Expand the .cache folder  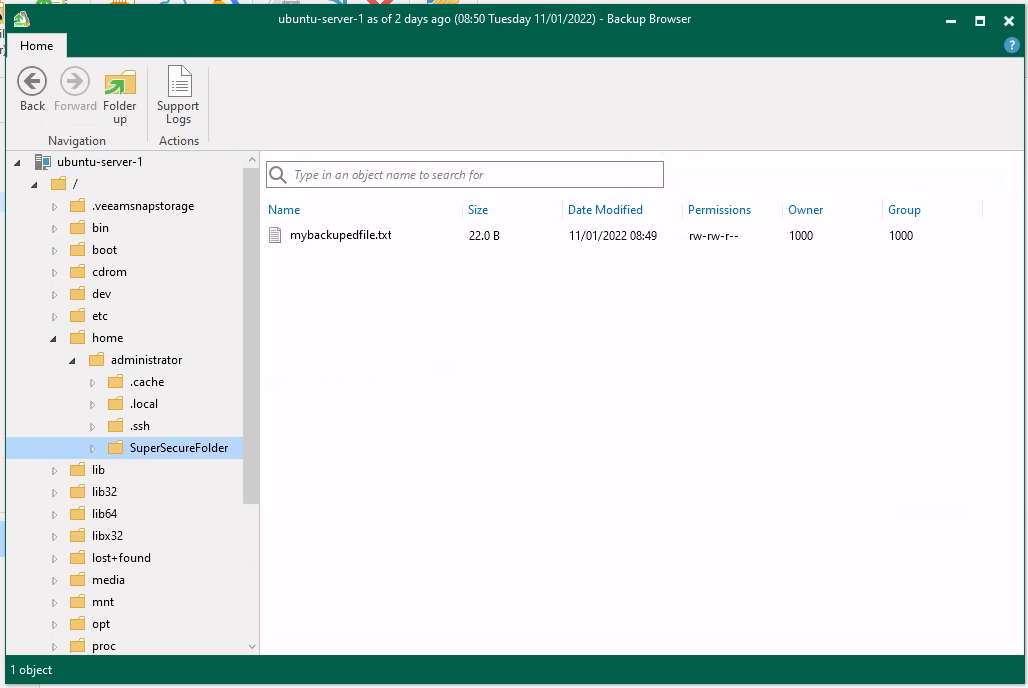click(92, 382)
